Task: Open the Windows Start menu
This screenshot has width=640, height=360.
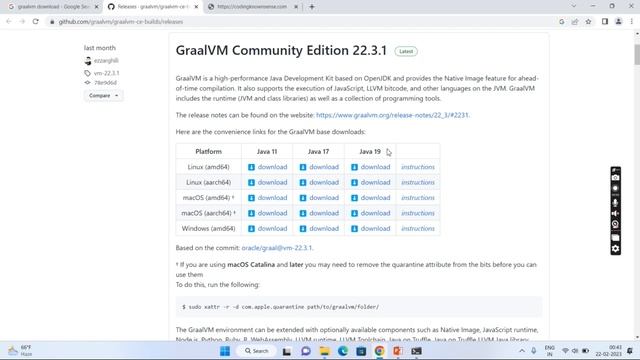Action: point(225,351)
